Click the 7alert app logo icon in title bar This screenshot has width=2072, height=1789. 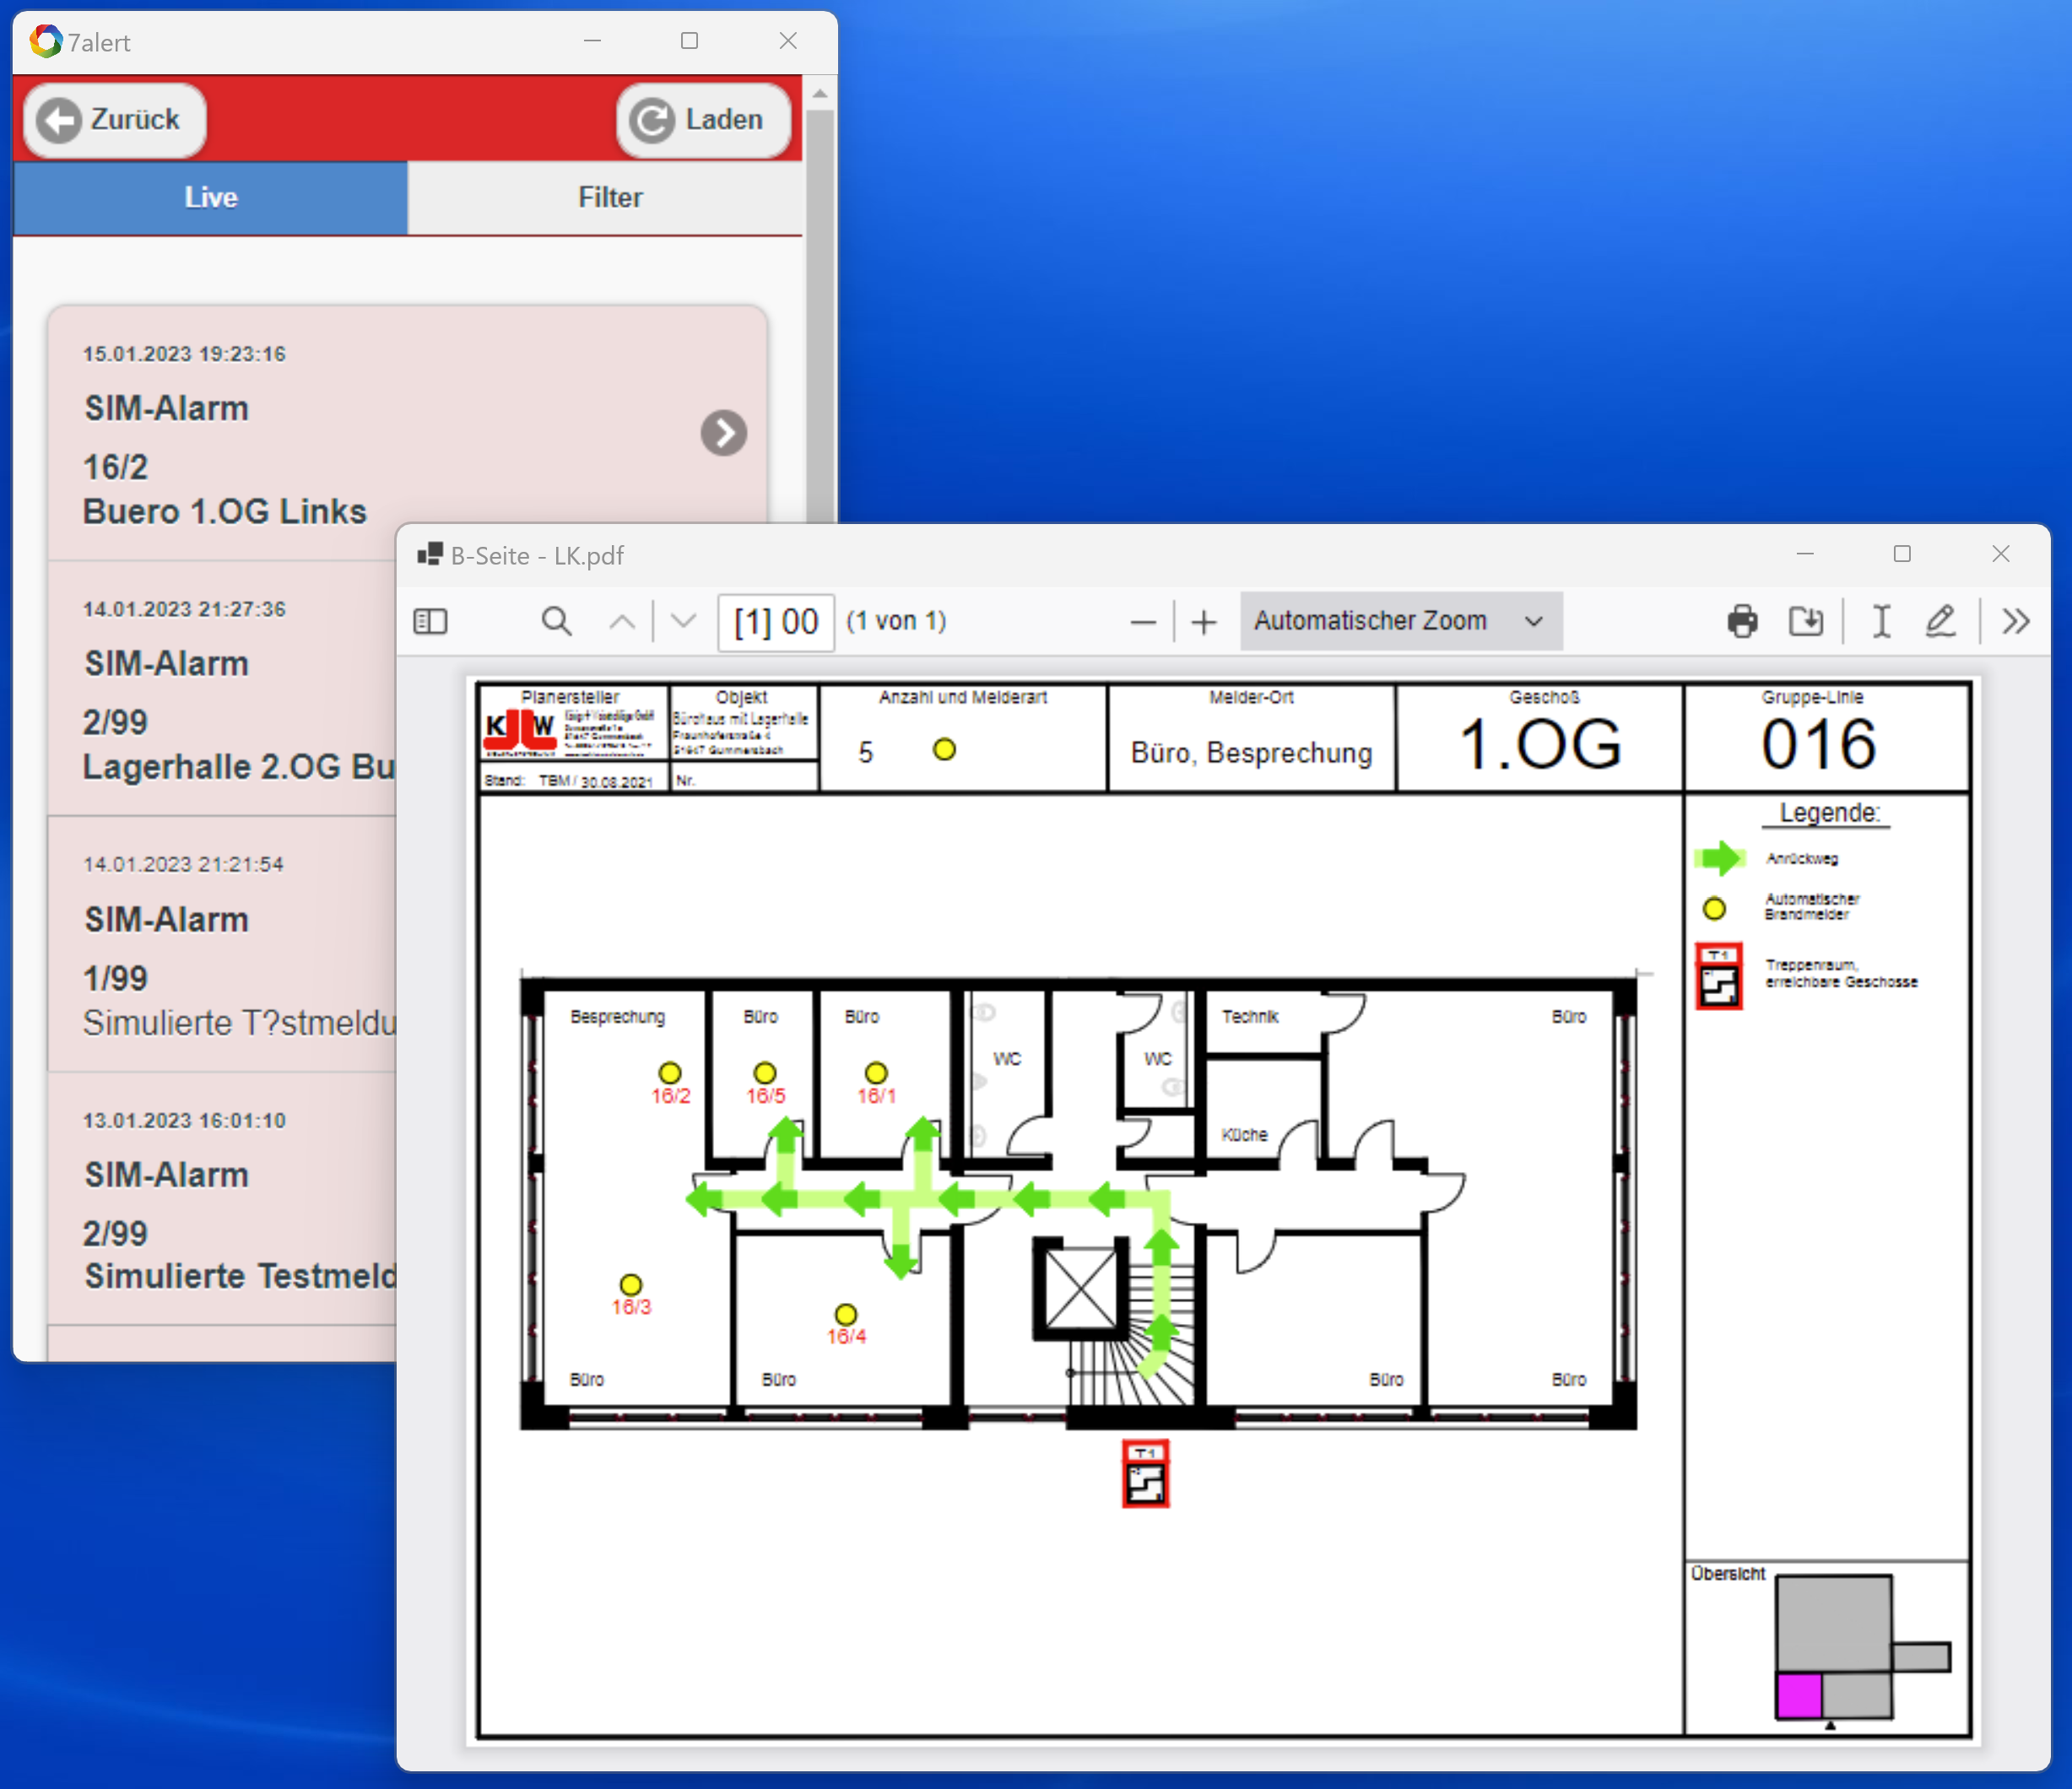tap(45, 41)
